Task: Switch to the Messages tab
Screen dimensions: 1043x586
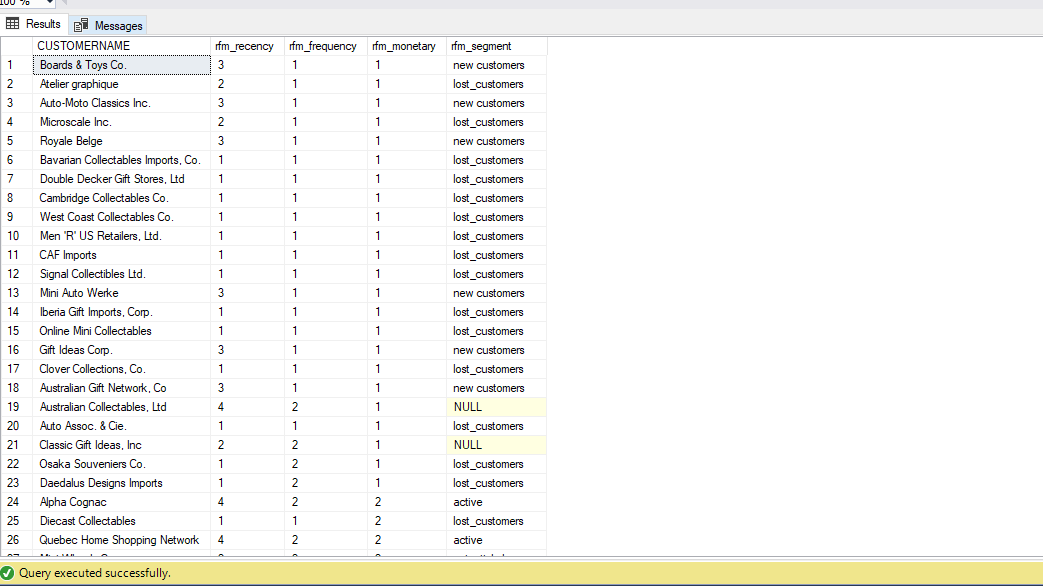Action: click(x=115, y=25)
